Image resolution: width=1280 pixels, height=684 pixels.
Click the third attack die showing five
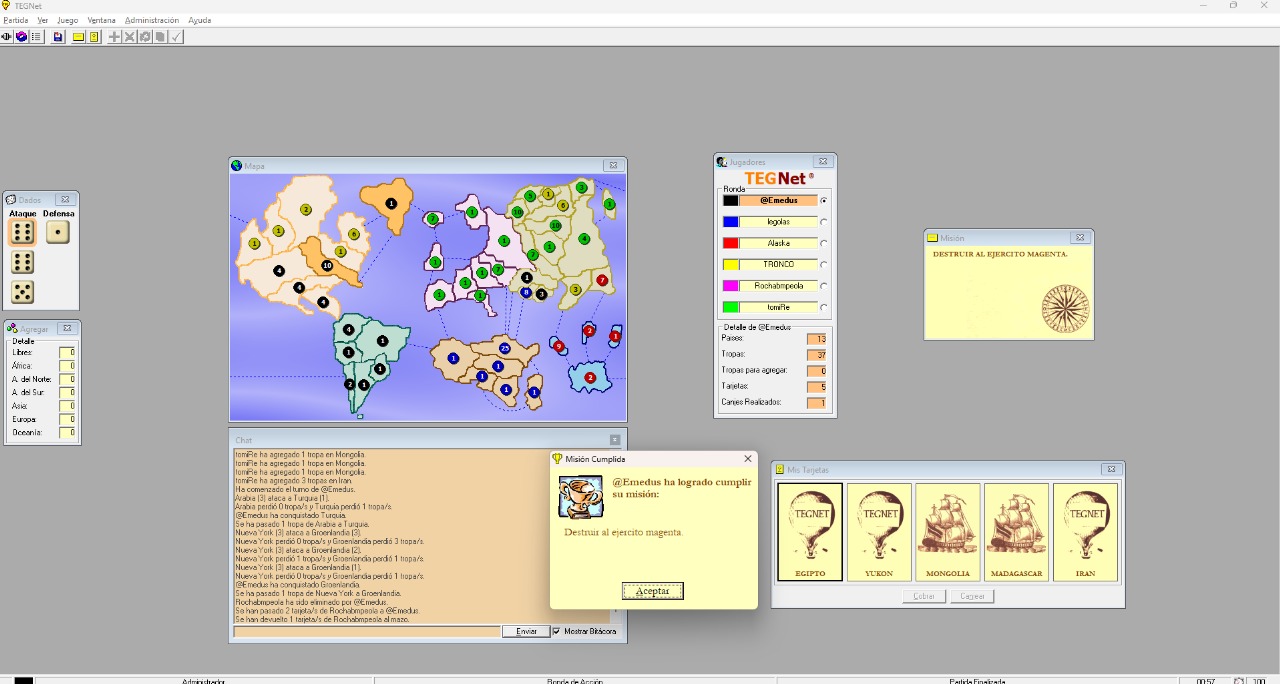click(x=22, y=292)
